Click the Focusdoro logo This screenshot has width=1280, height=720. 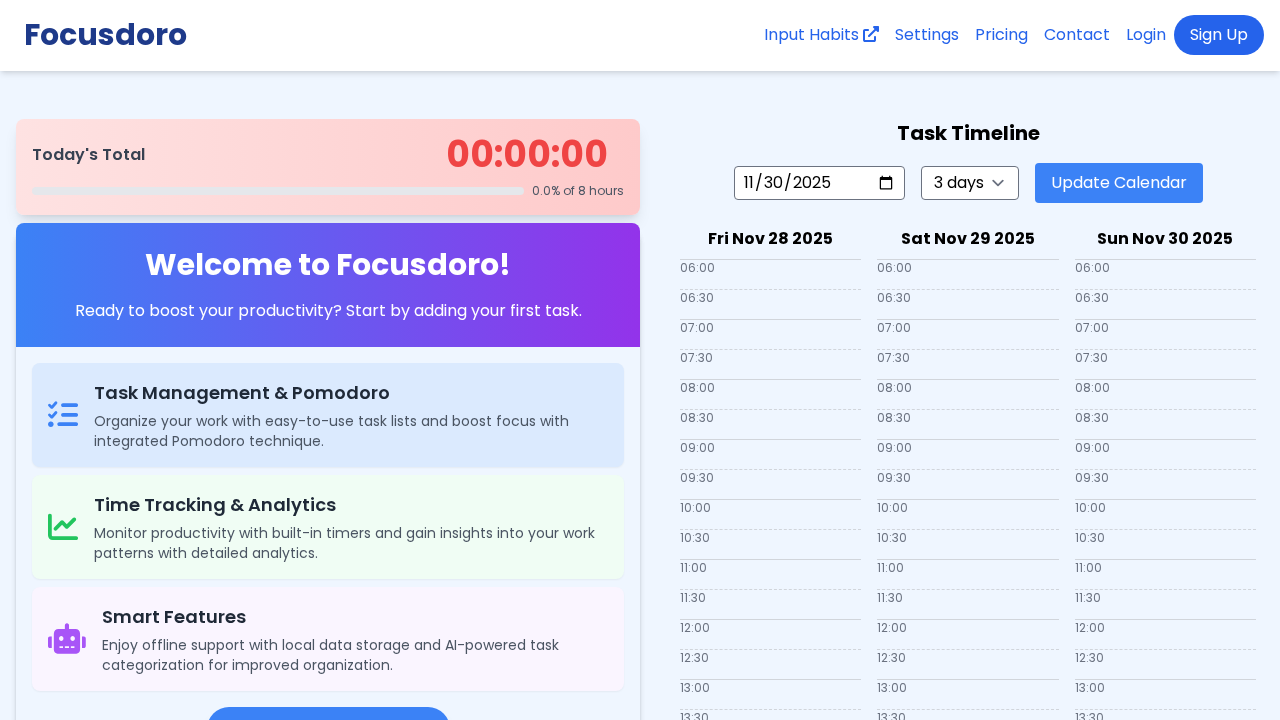(x=105, y=34)
